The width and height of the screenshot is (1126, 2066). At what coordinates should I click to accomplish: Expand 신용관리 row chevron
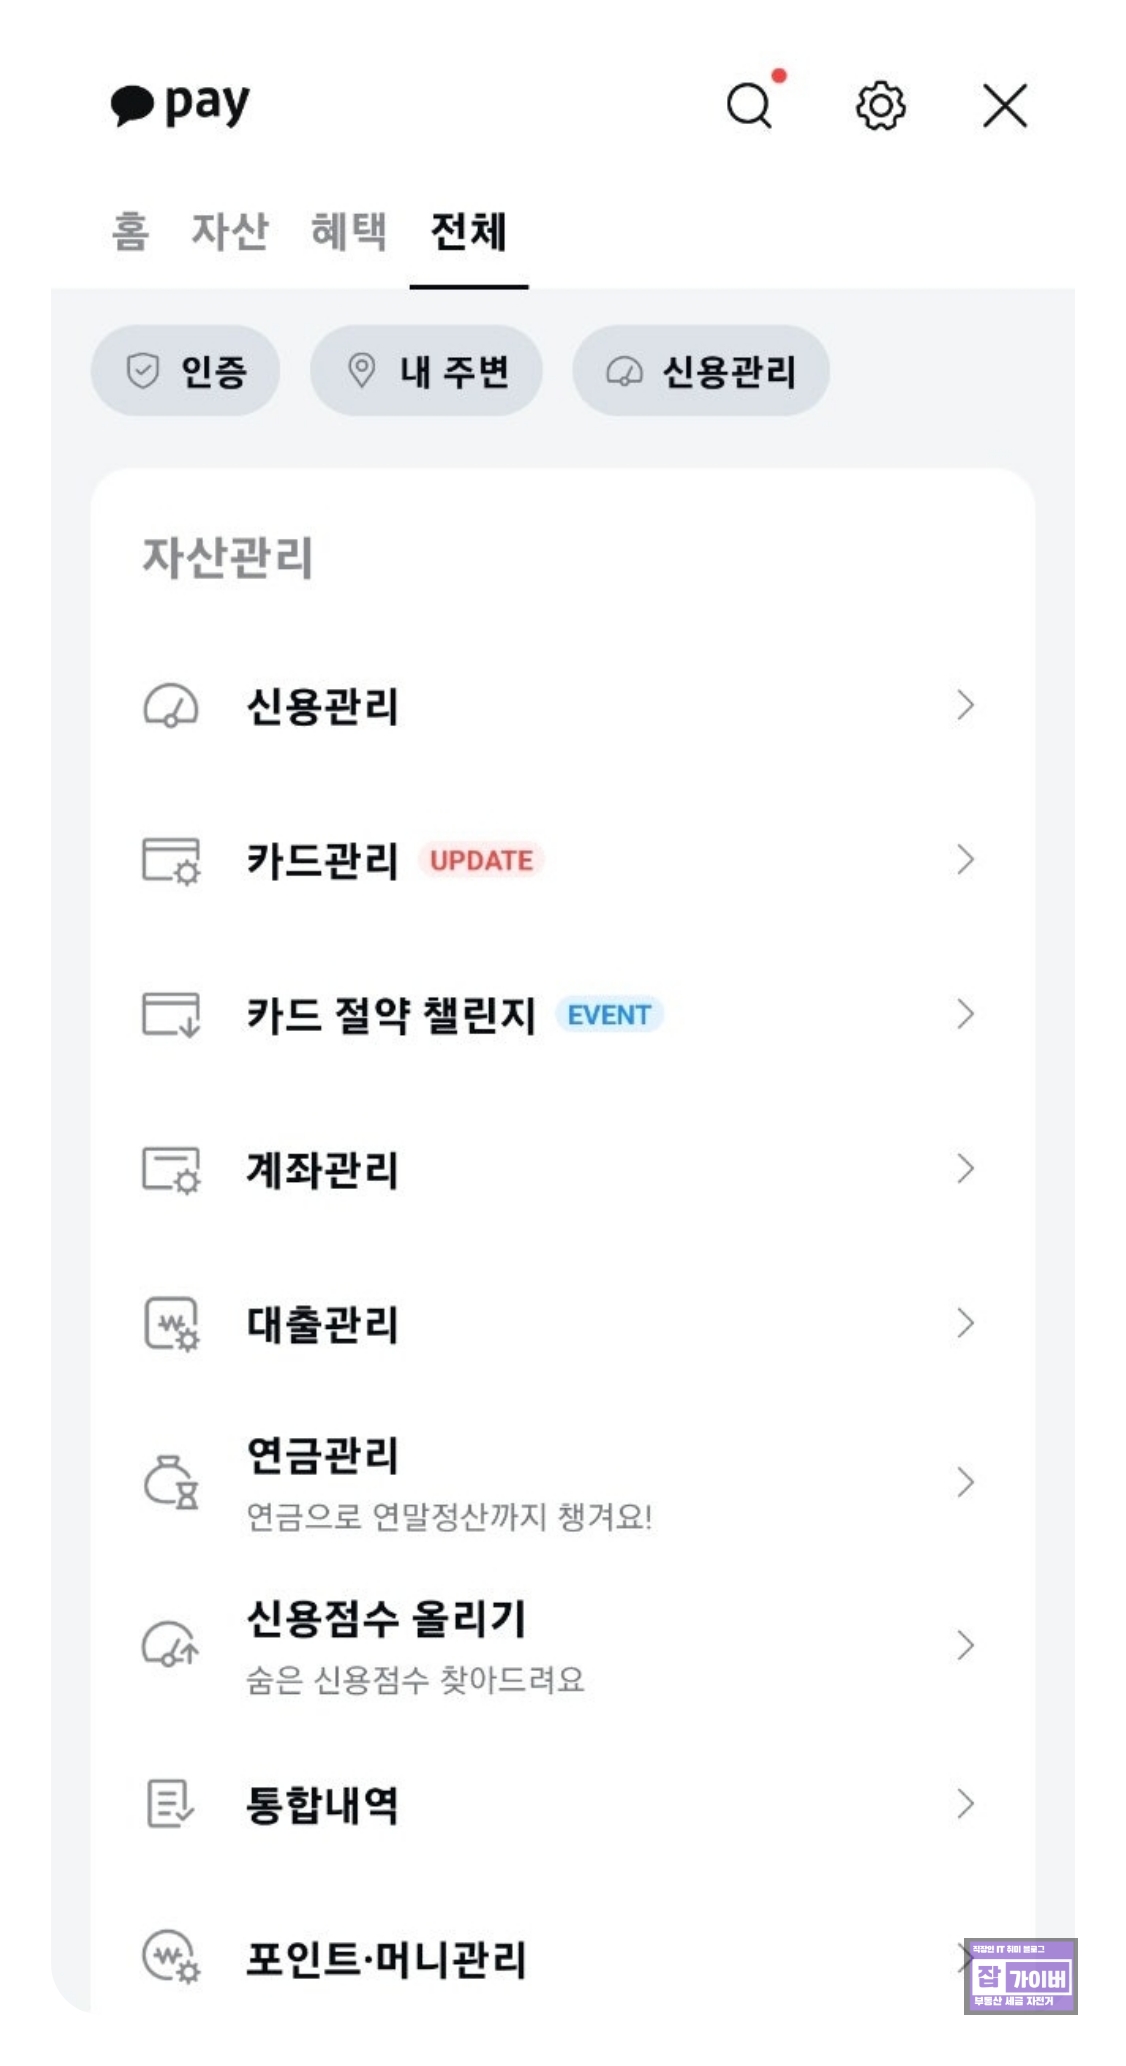click(965, 706)
